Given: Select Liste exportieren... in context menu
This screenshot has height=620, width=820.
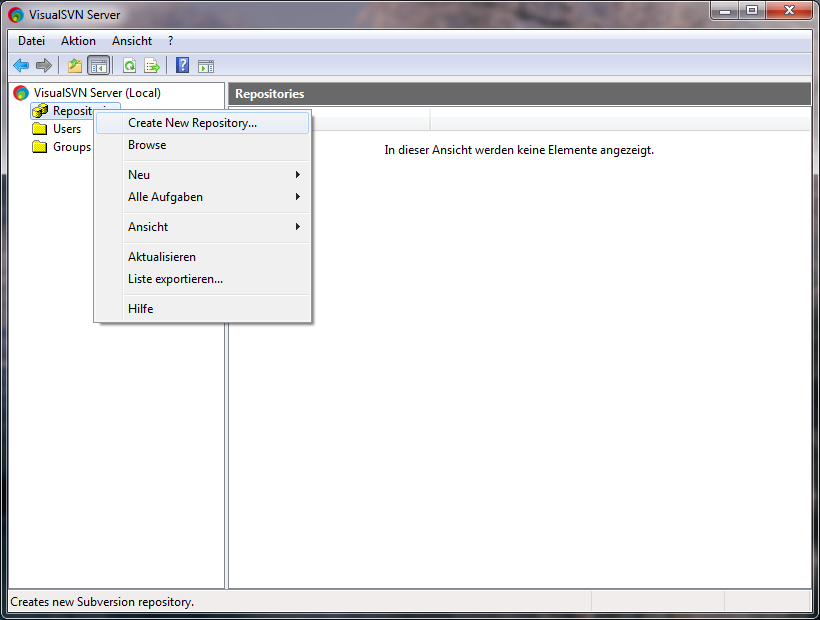Looking at the screenshot, I should (202, 279).
